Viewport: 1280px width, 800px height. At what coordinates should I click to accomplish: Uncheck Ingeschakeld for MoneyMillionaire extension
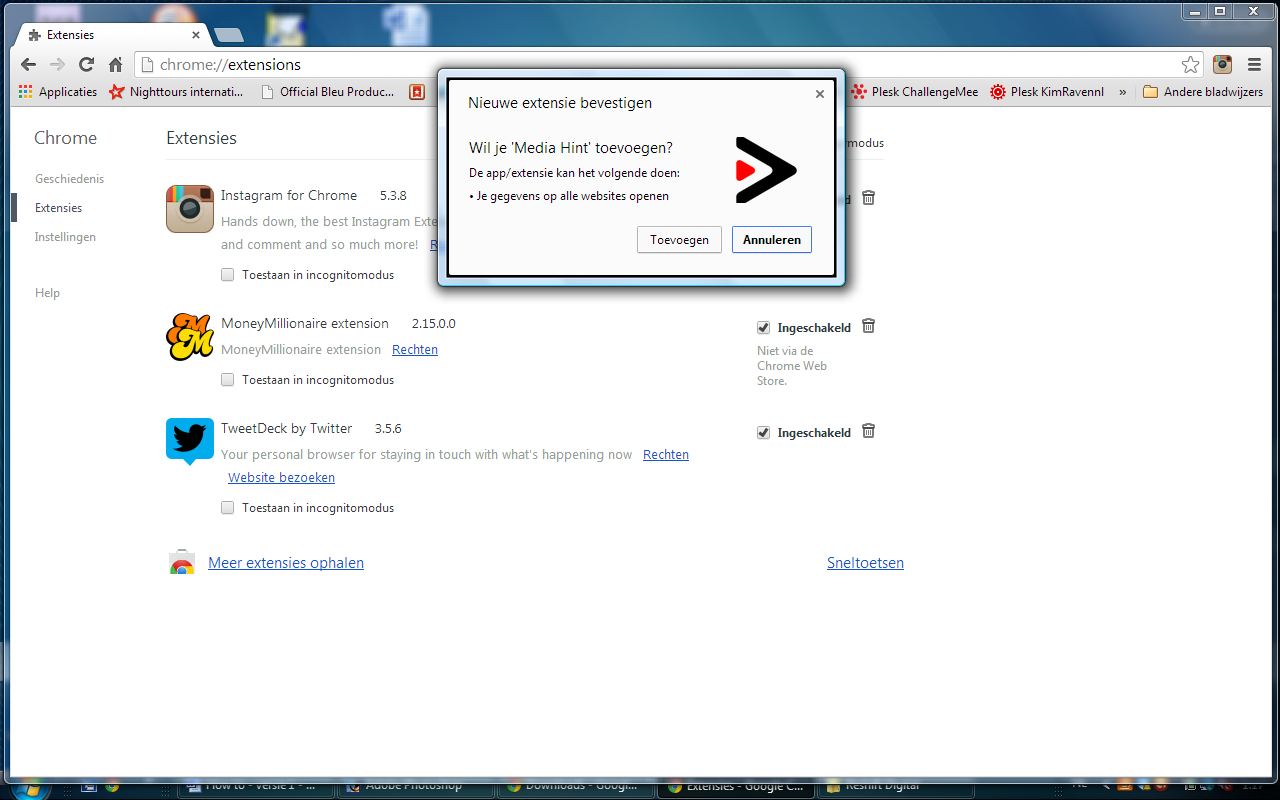coord(764,328)
